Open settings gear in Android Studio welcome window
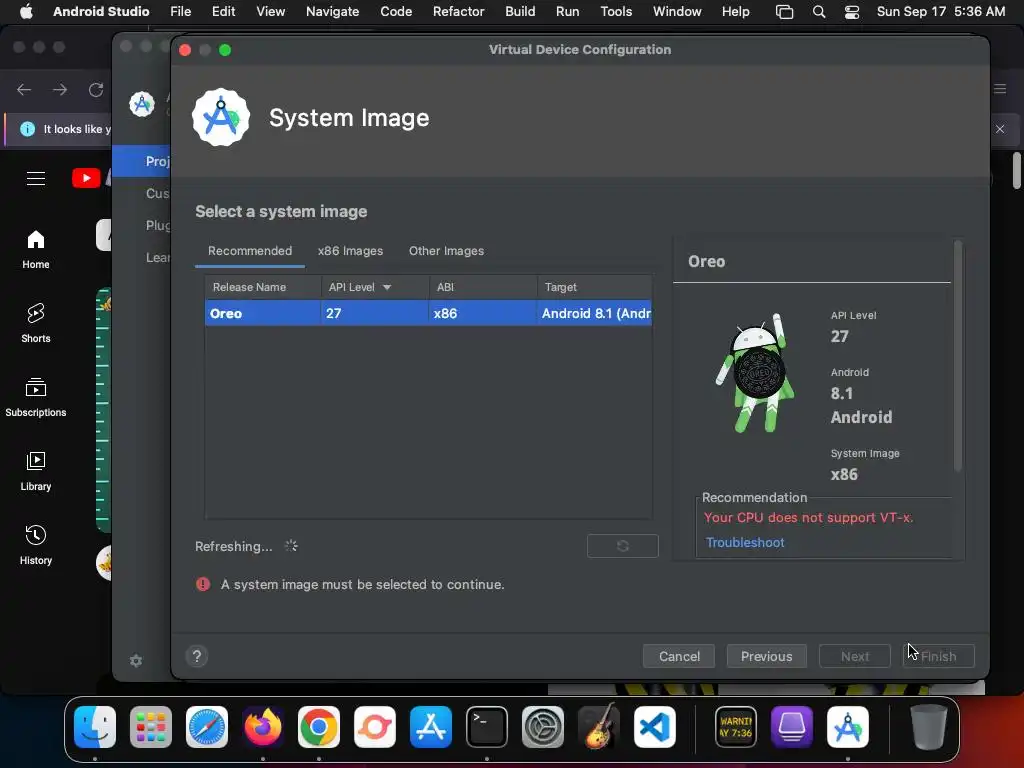The width and height of the screenshot is (1024, 768). [136, 661]
